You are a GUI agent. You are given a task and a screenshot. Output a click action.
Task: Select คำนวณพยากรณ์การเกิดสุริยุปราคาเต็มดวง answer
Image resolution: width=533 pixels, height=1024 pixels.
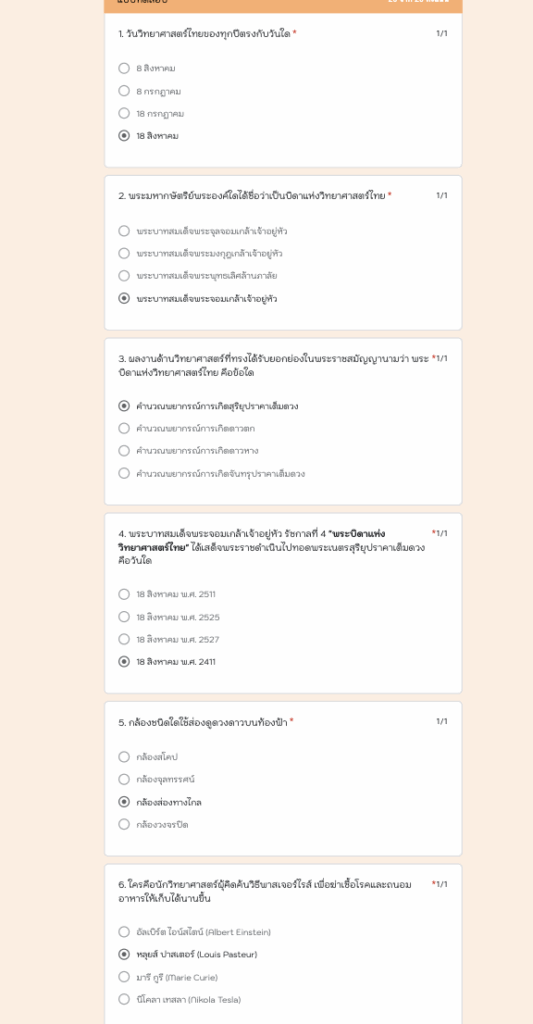tap(124, 406)
